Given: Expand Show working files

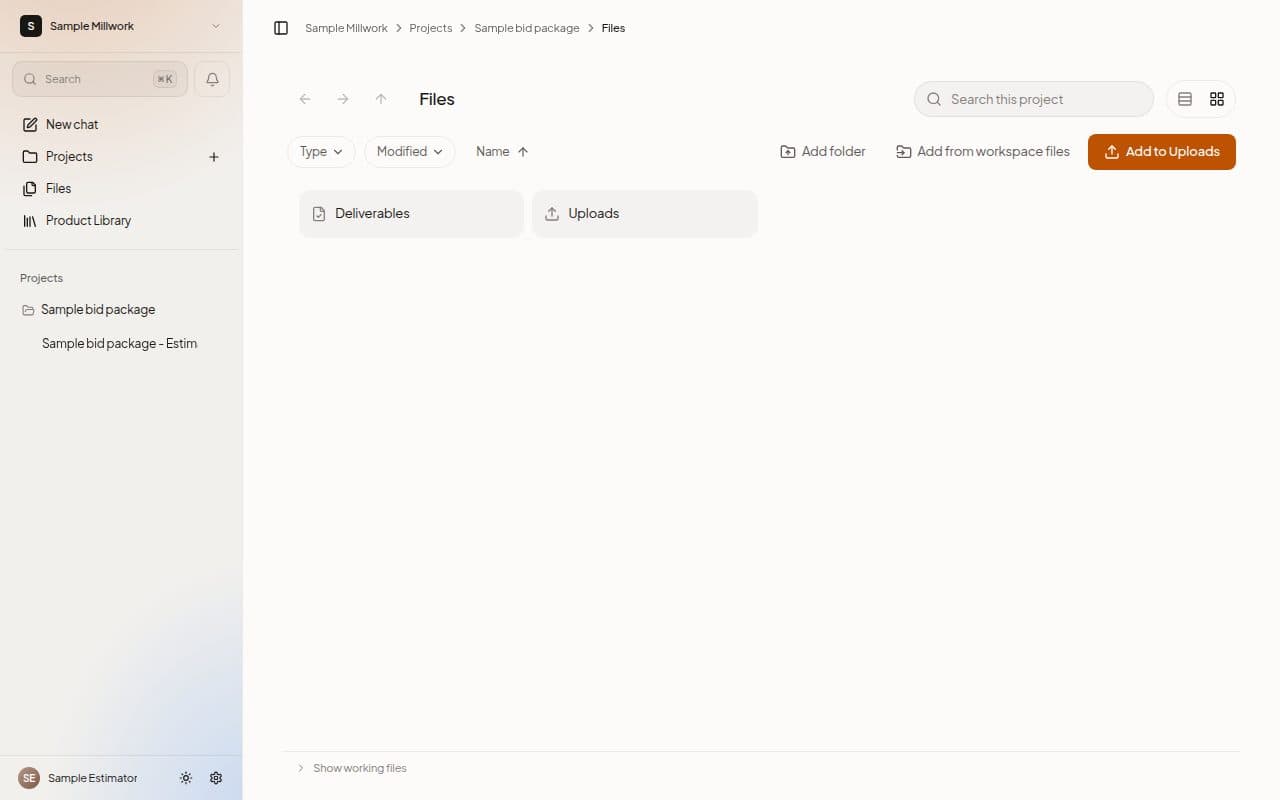Looking at the screenshot, I should point(352,768).
